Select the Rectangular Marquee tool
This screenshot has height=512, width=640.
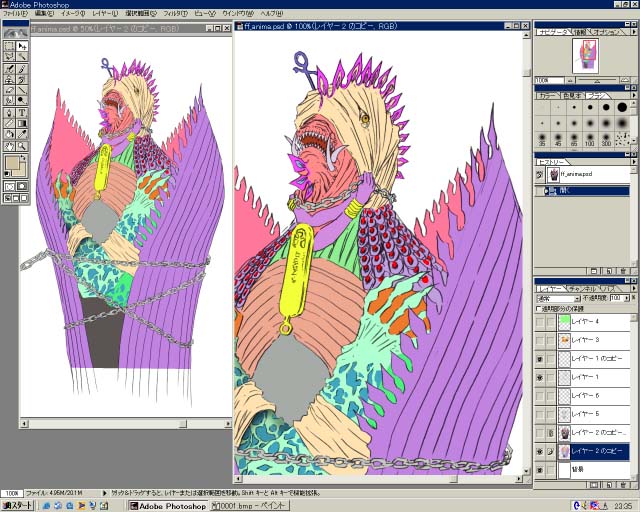pyautogui.click(x=9, y=46)
